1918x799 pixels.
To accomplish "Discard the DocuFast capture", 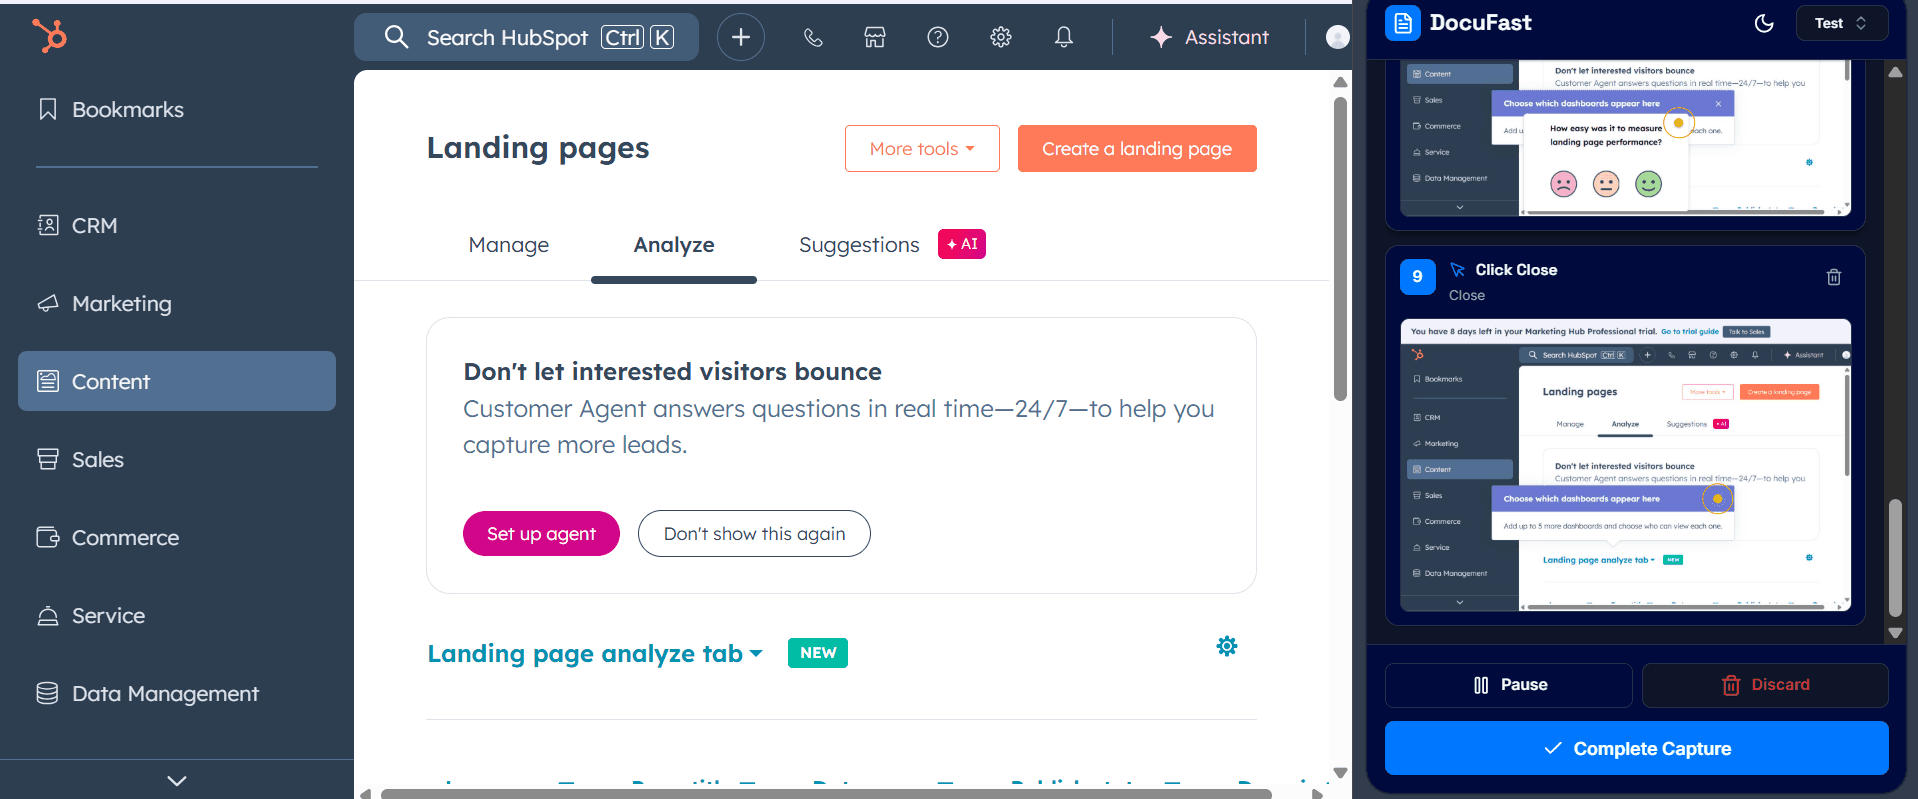I will point(1765,685).
